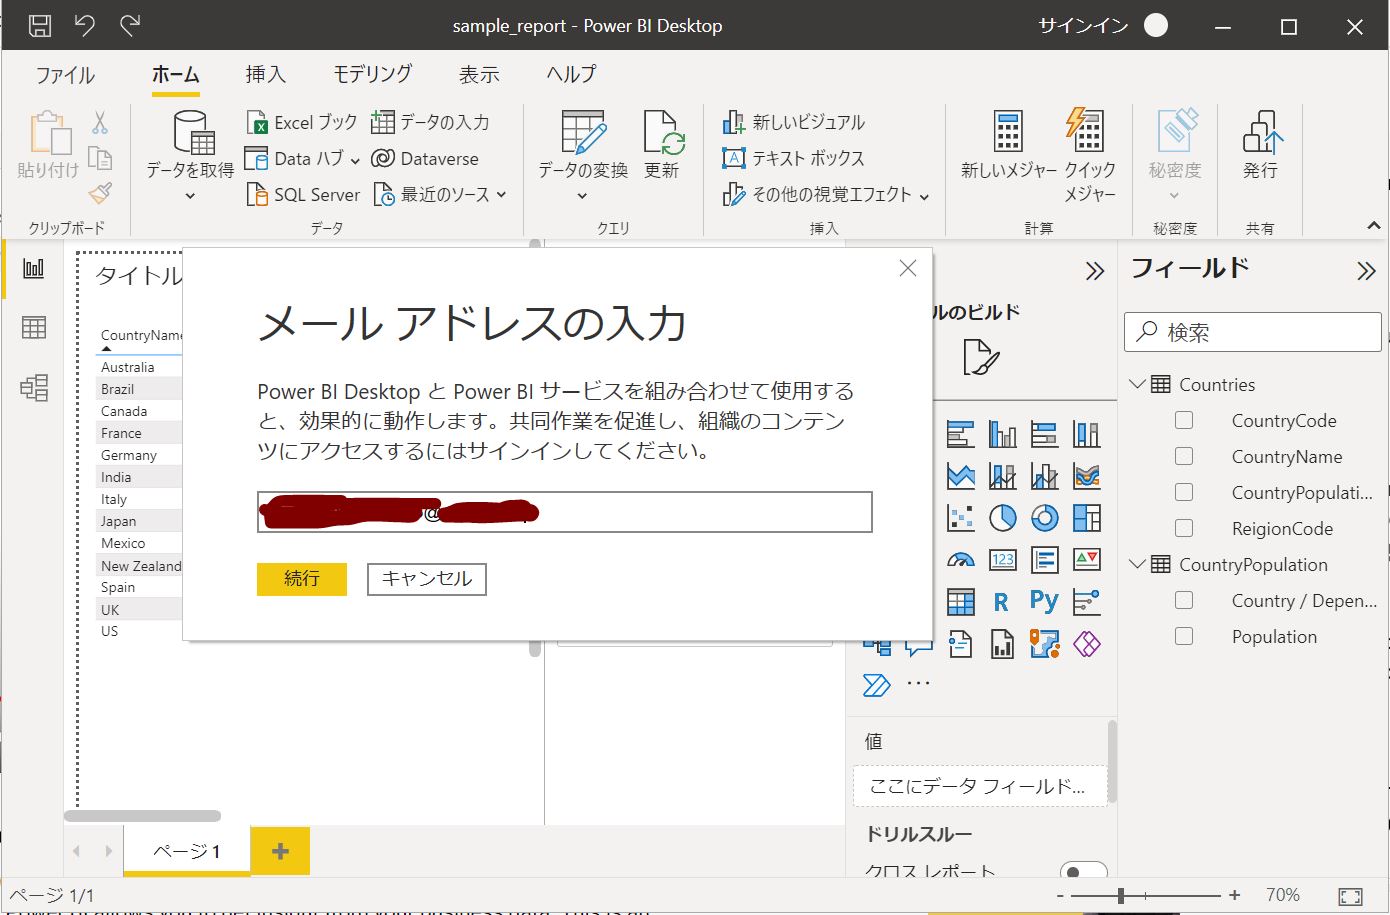Viewport: 1390px width, 915px height.
Task: Select the 表示 ribbon tab
Action: point(479,74)
